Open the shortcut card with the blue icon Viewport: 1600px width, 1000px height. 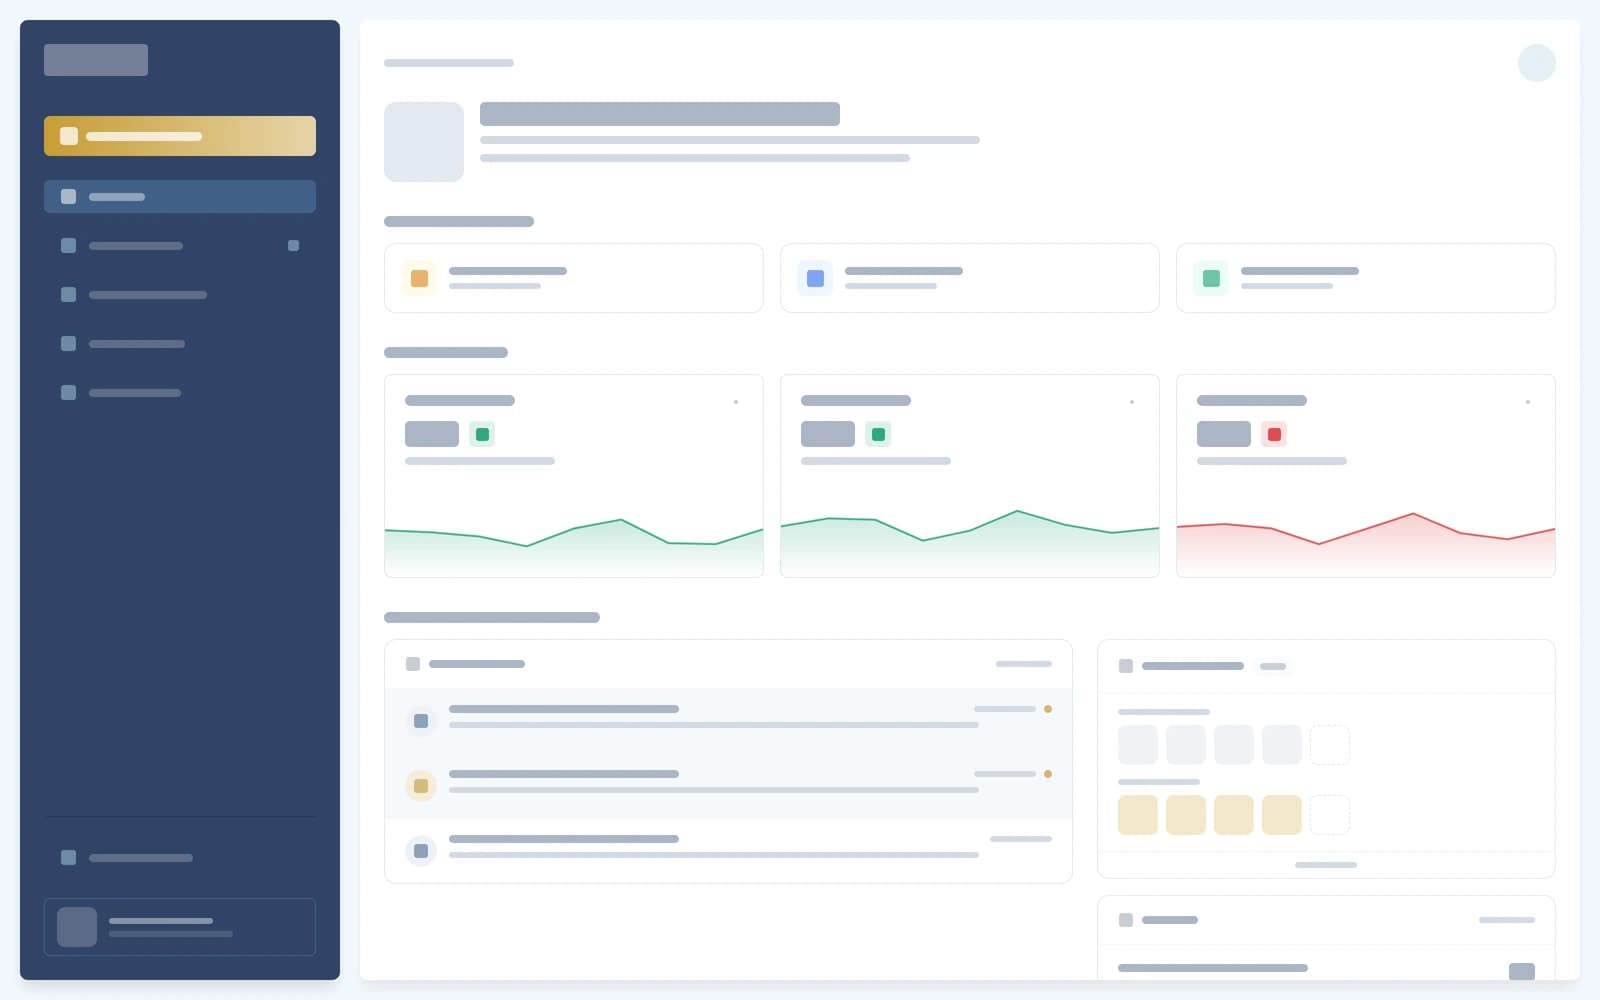(970, 278)
